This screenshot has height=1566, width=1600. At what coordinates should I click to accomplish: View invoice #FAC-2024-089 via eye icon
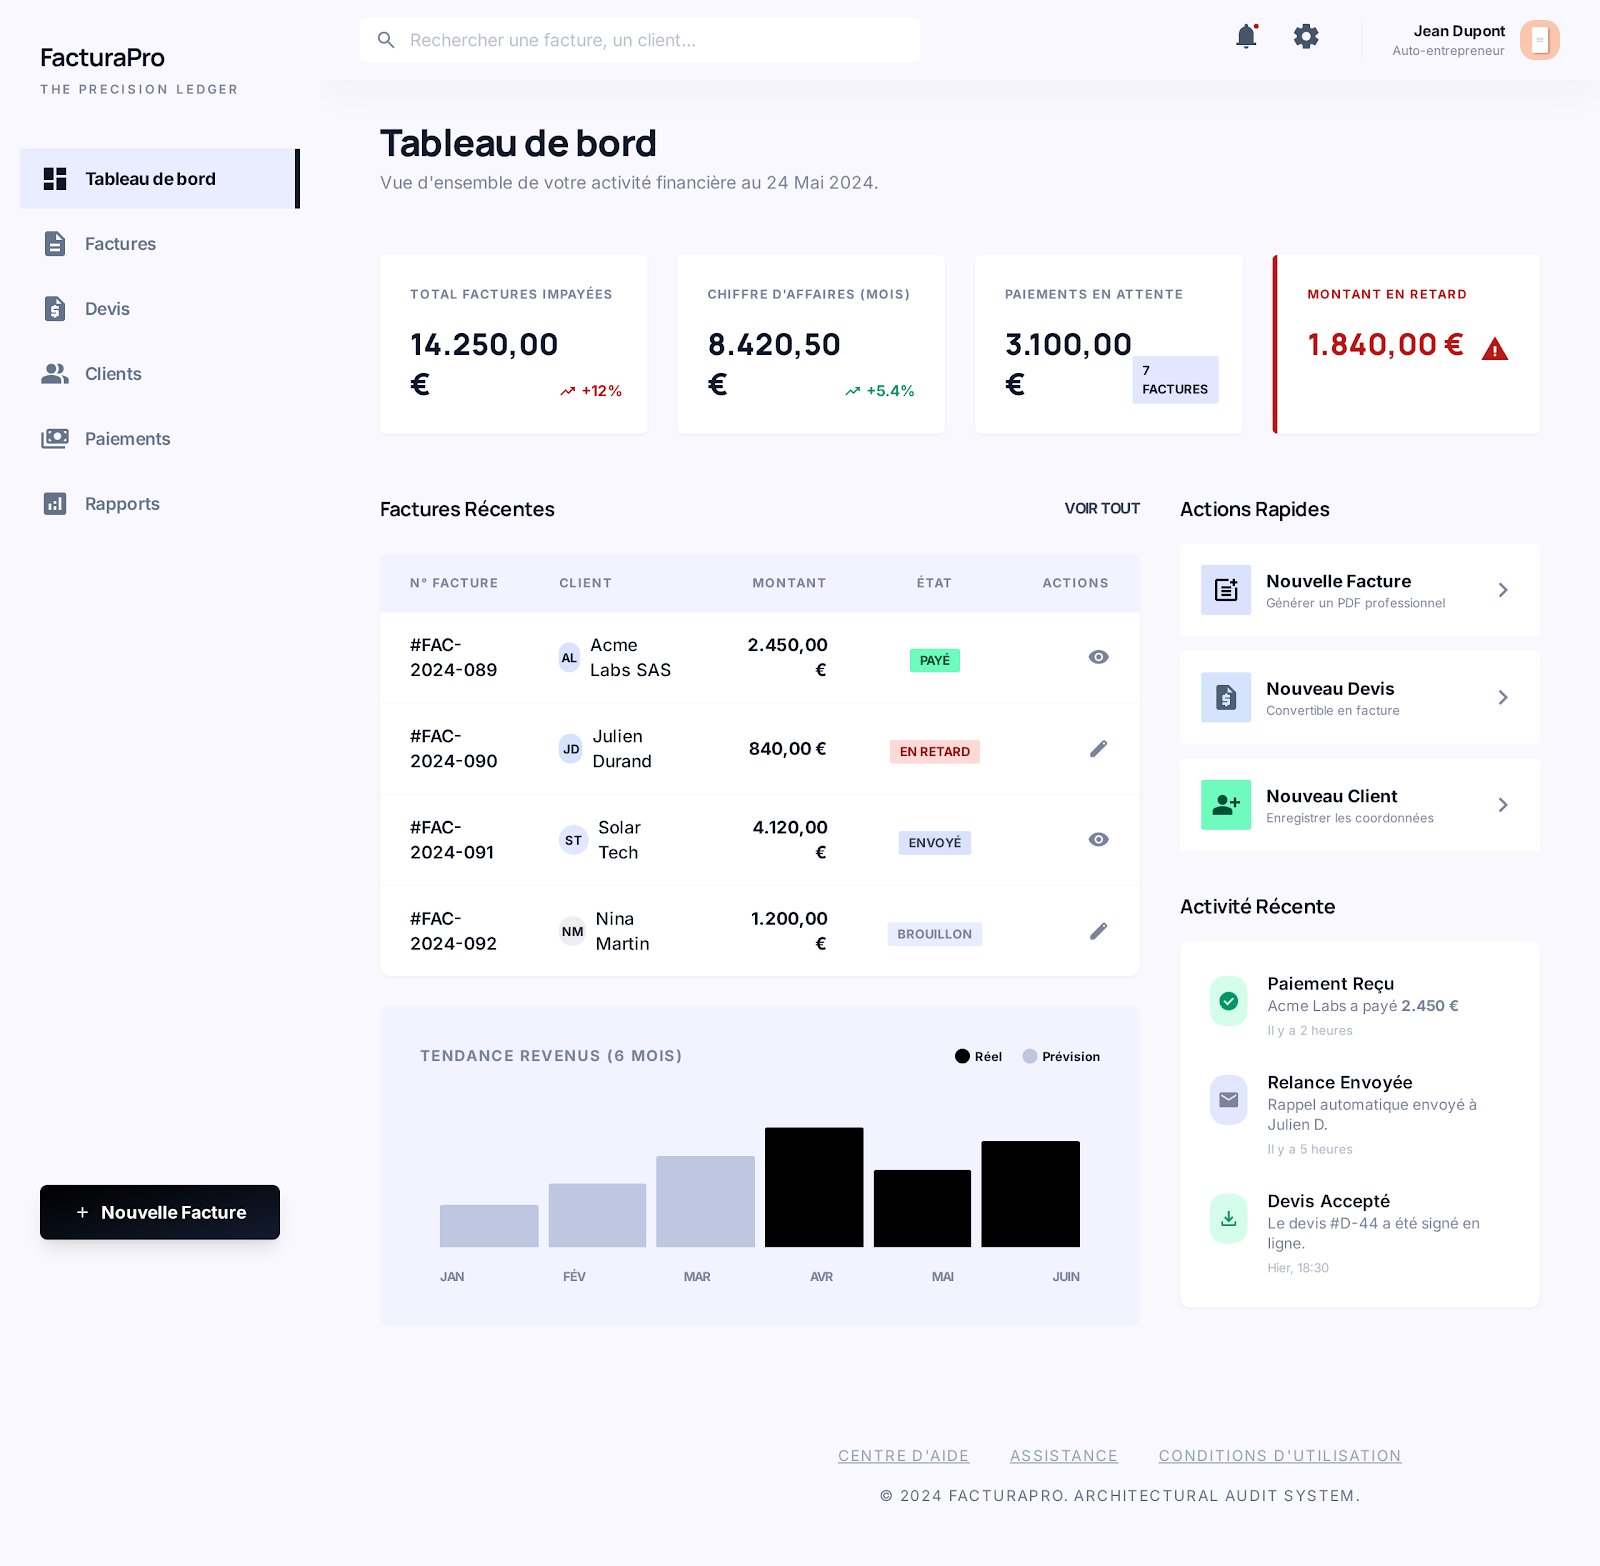[x=1098, y=657]
